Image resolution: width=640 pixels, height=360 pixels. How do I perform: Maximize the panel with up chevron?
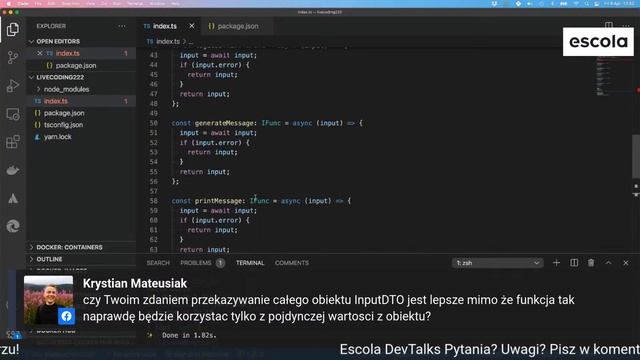pyautogui.click(x=609, y=263)
